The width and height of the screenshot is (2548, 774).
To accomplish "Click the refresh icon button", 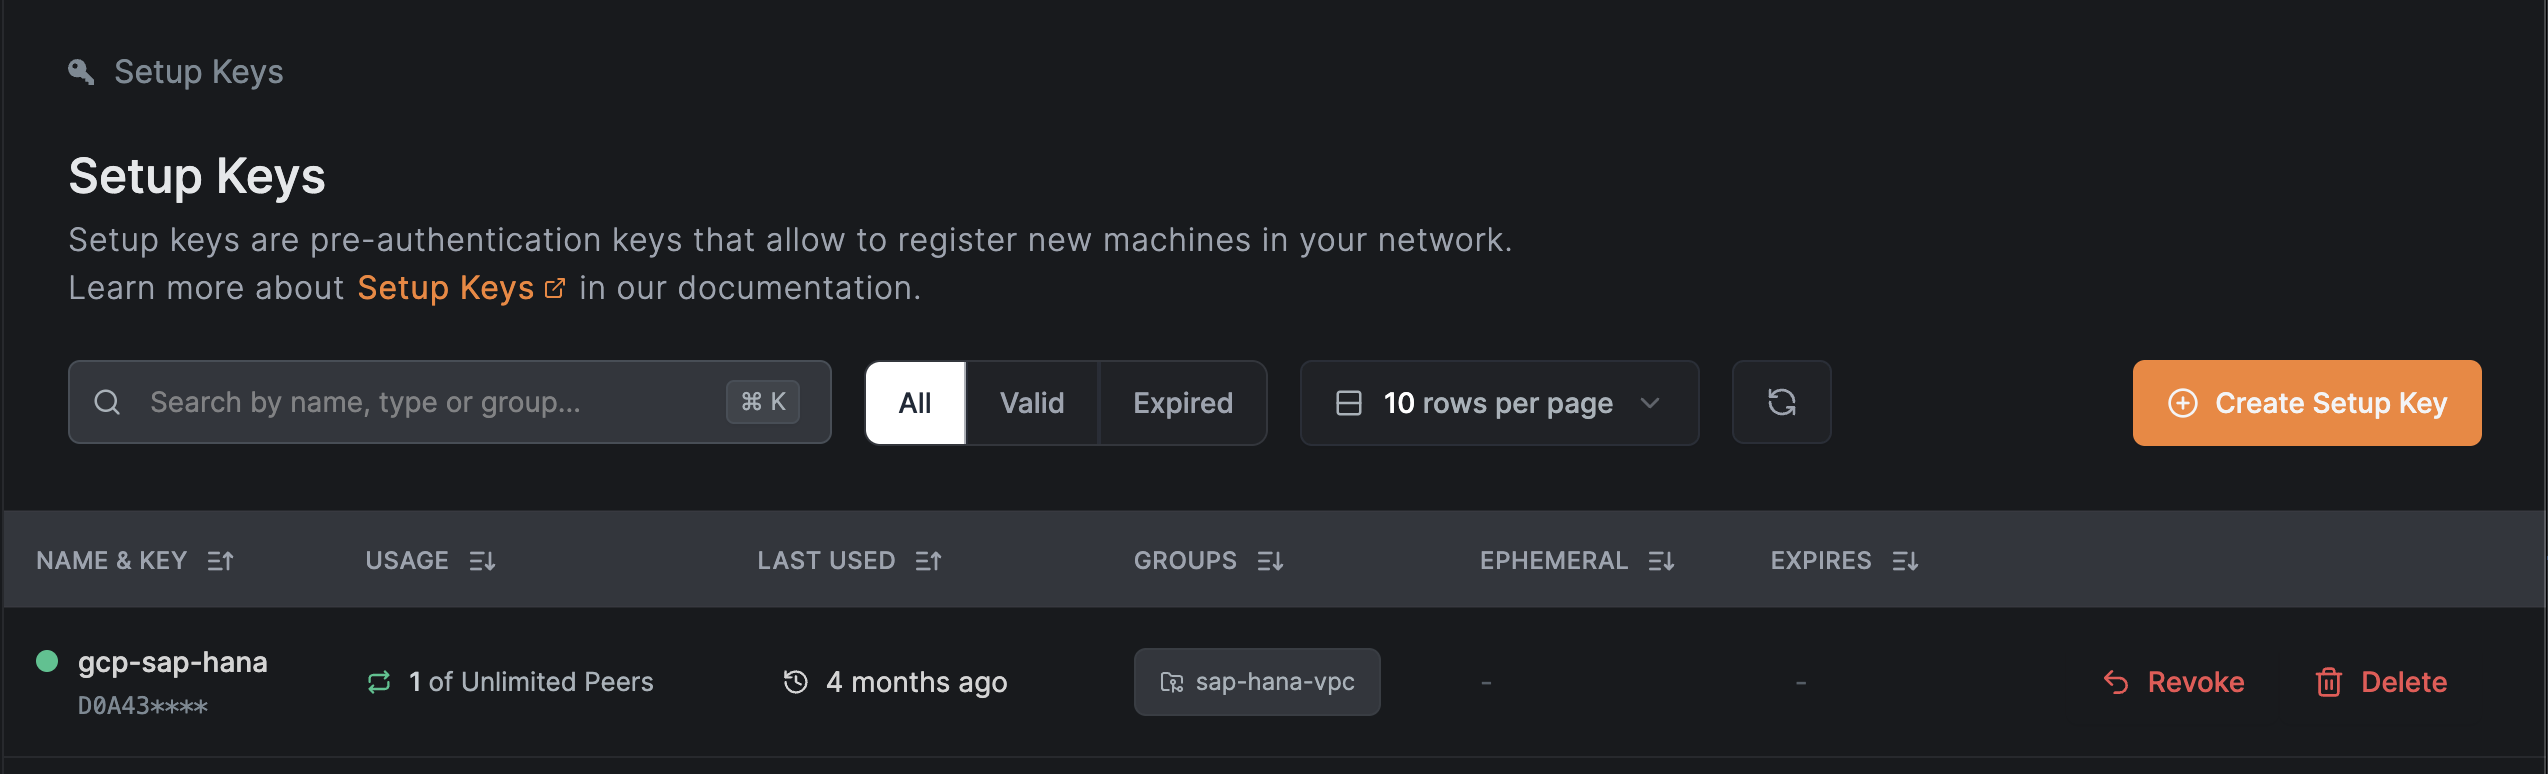I will tap(1781, 402).
